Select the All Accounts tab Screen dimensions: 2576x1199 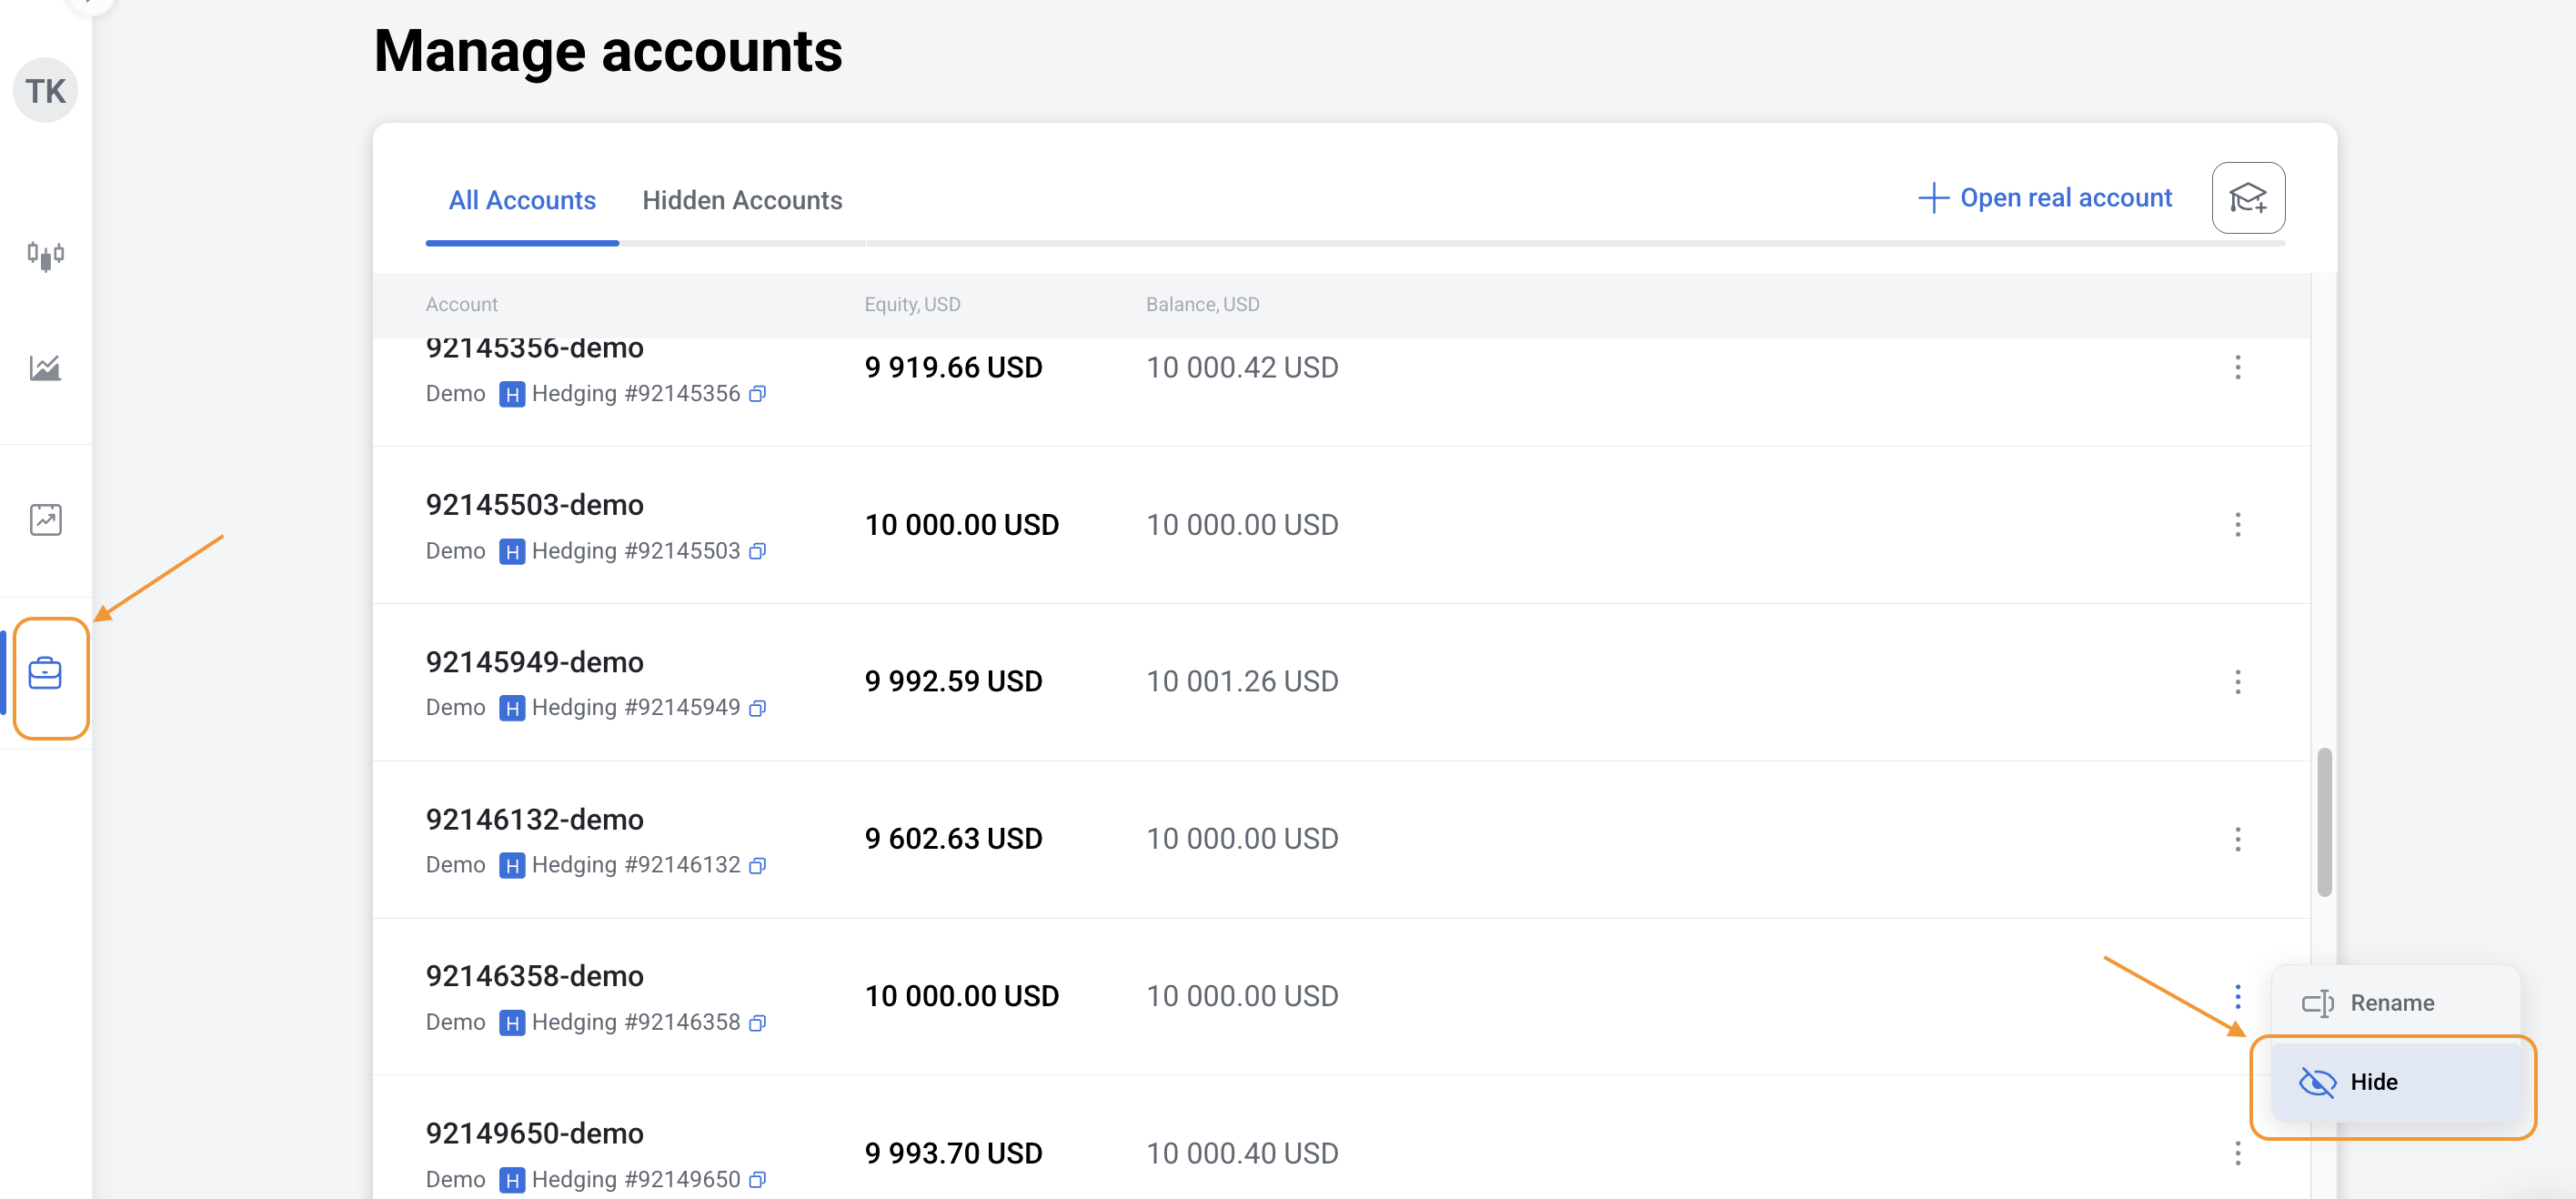point(522,200)
